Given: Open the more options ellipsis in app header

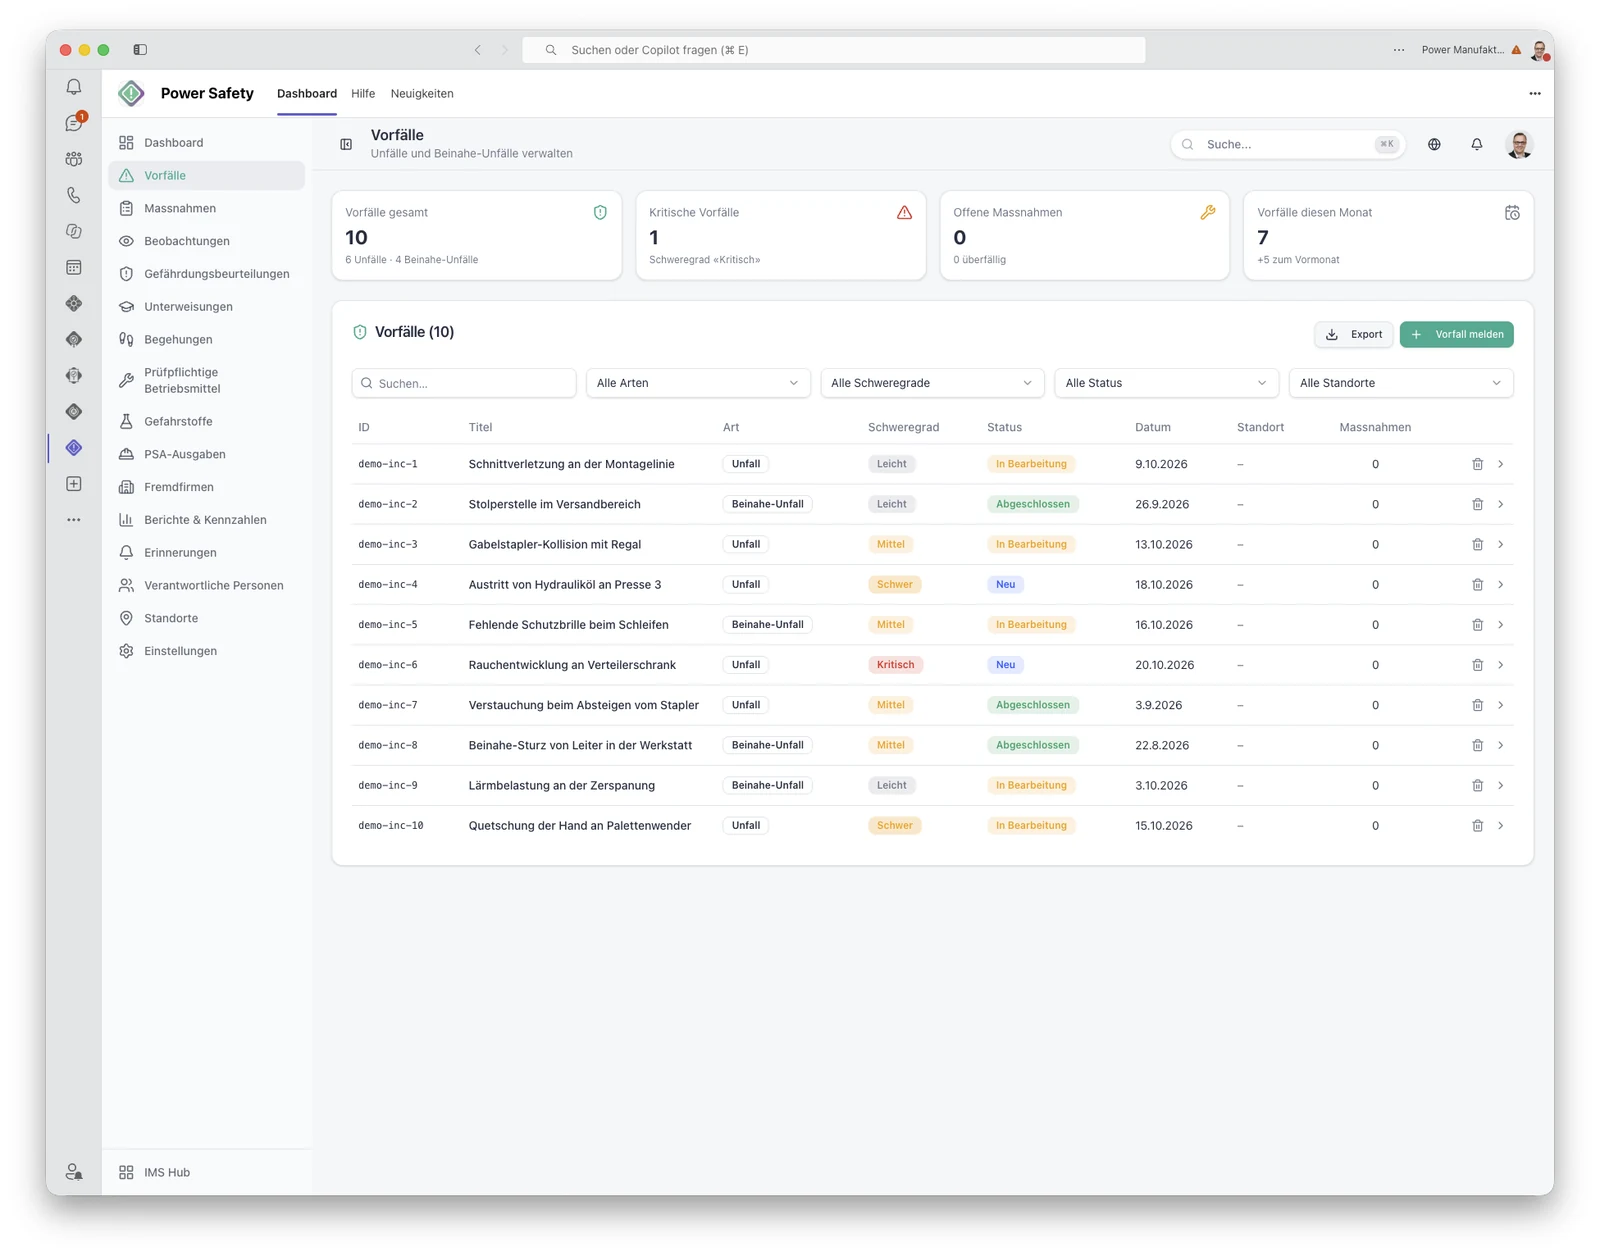Looking at the screenshot, I should click(1534, 93).
